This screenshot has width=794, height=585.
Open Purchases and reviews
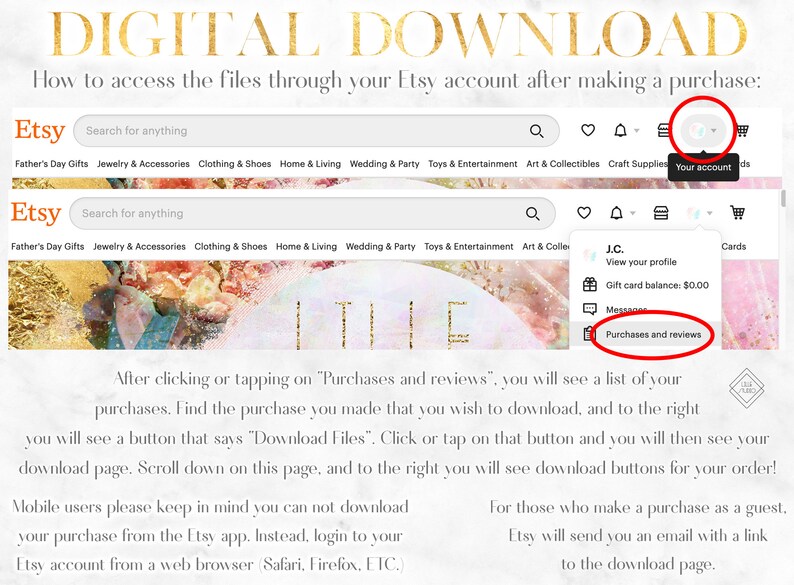coord(645,334)
